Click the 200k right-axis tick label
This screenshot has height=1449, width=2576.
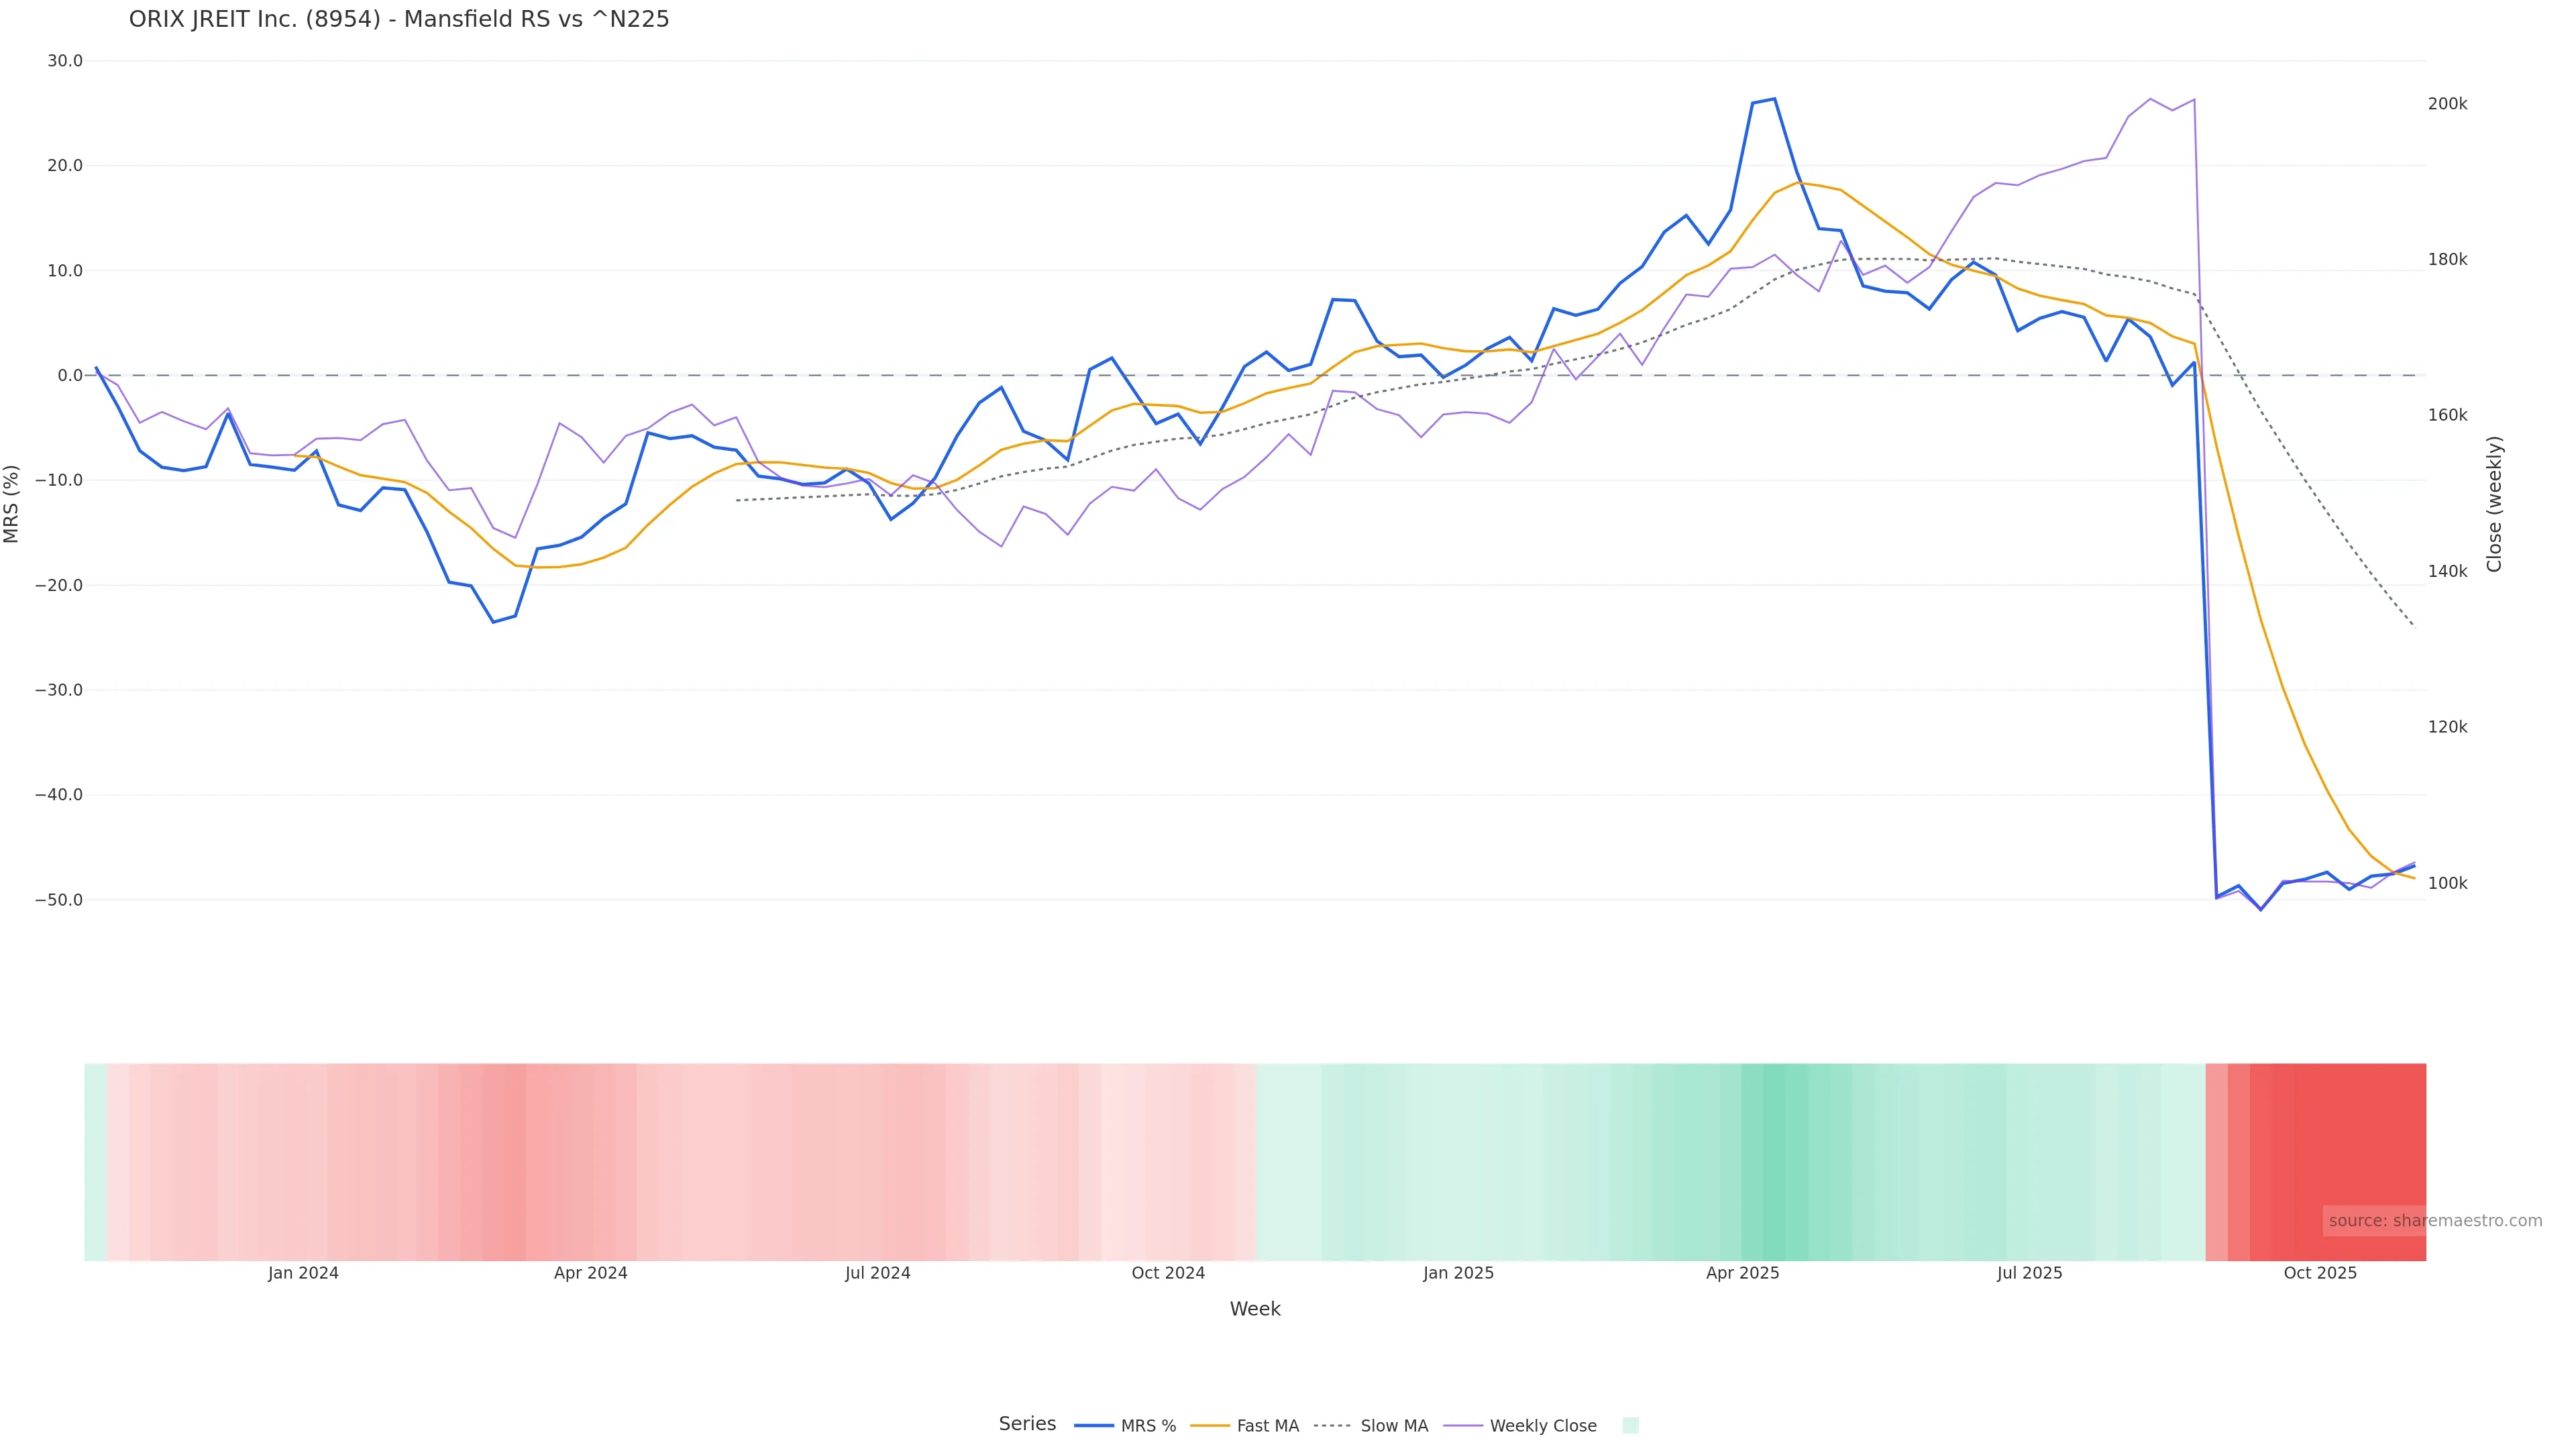pos(2447,104)
